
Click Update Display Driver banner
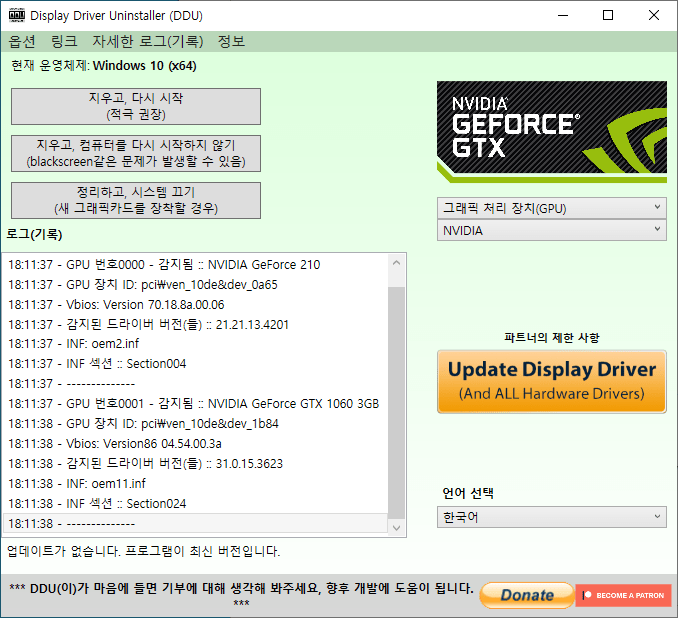click(x=552, y=382)
